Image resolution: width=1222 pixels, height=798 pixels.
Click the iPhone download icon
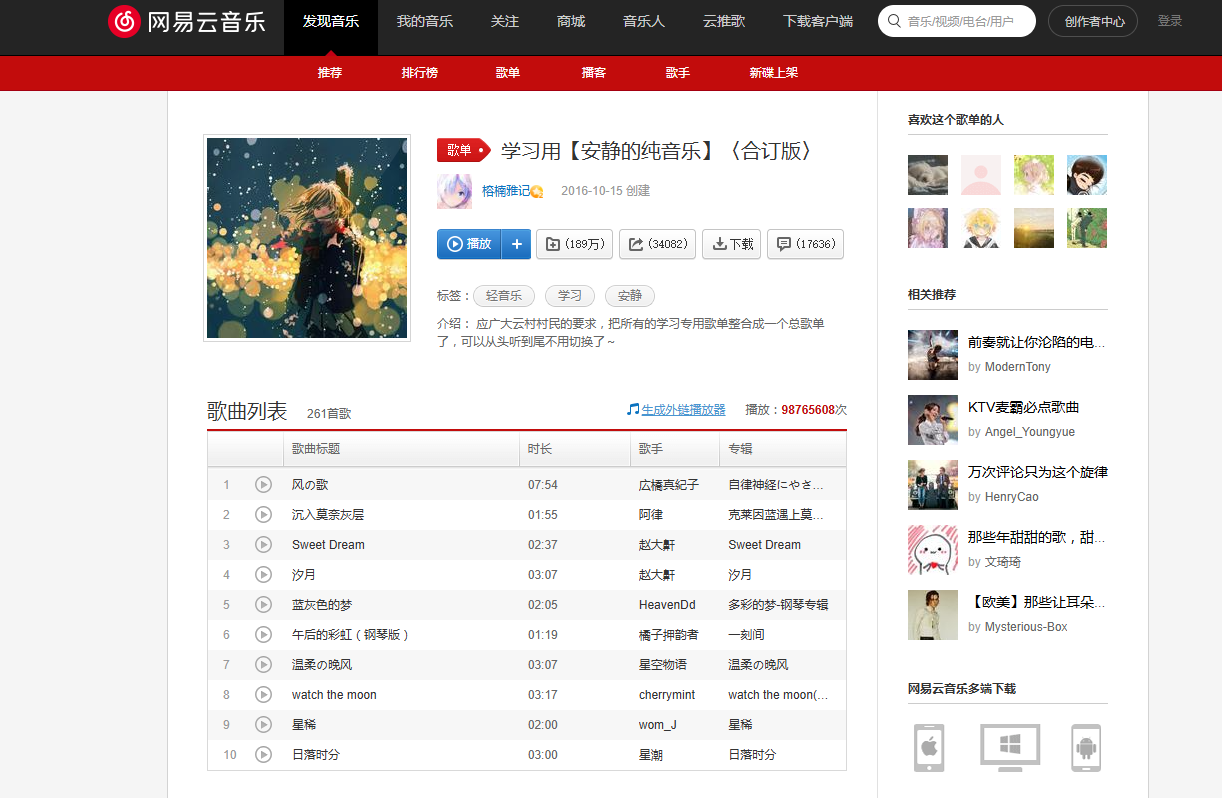coord(928,747)
